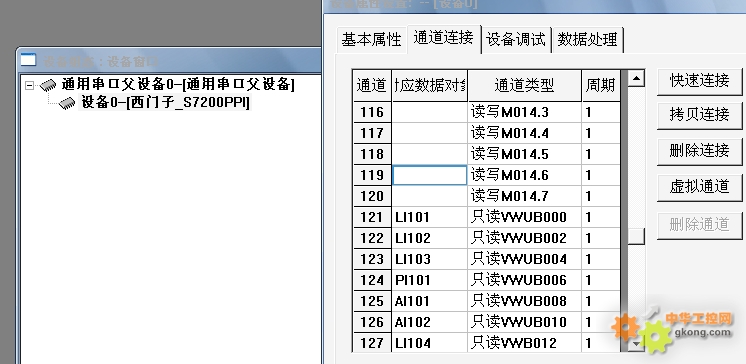The width and height of the screenshot is (746, 364).
Task: Click the AI101 data object cell
Action: pyautogui.click(x=430, y=301)
